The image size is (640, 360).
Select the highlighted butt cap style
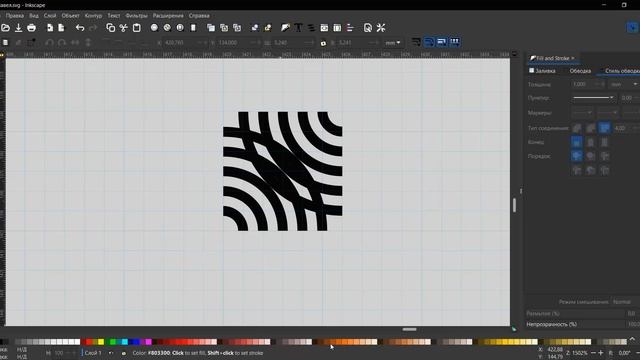tap(577, 142)
